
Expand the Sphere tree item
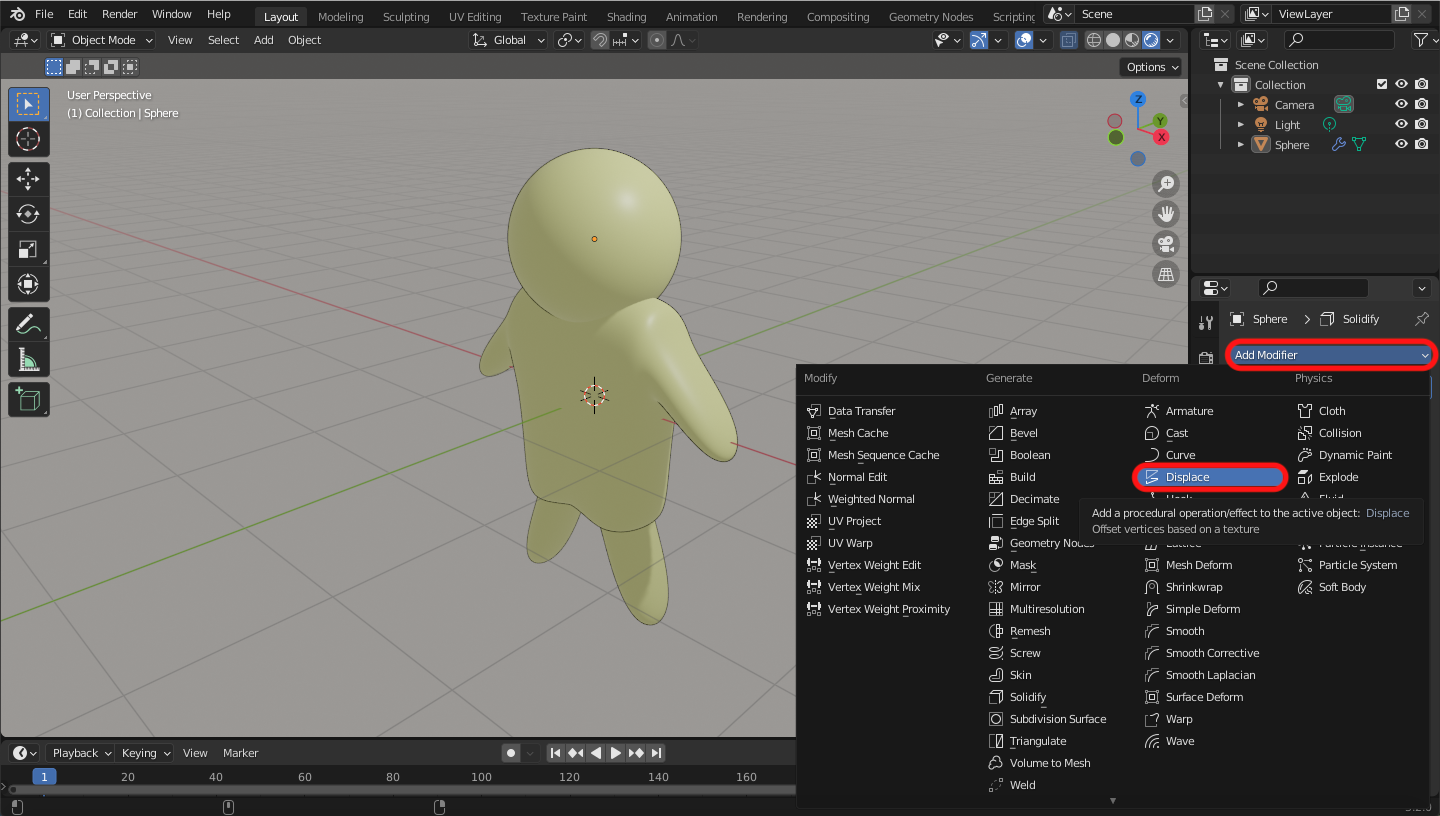[x=1241, y=144]
